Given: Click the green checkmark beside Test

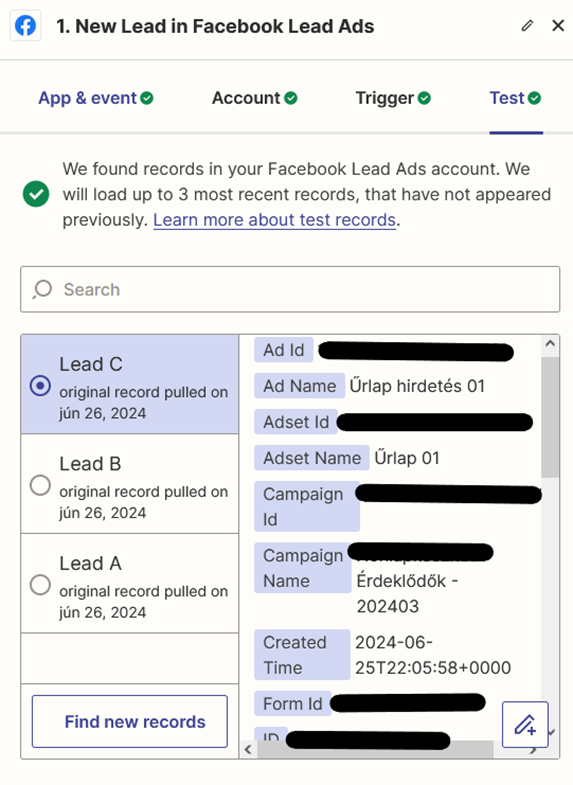Looking at the screenshot, I should pyautogui.click(x=534, y=98).
